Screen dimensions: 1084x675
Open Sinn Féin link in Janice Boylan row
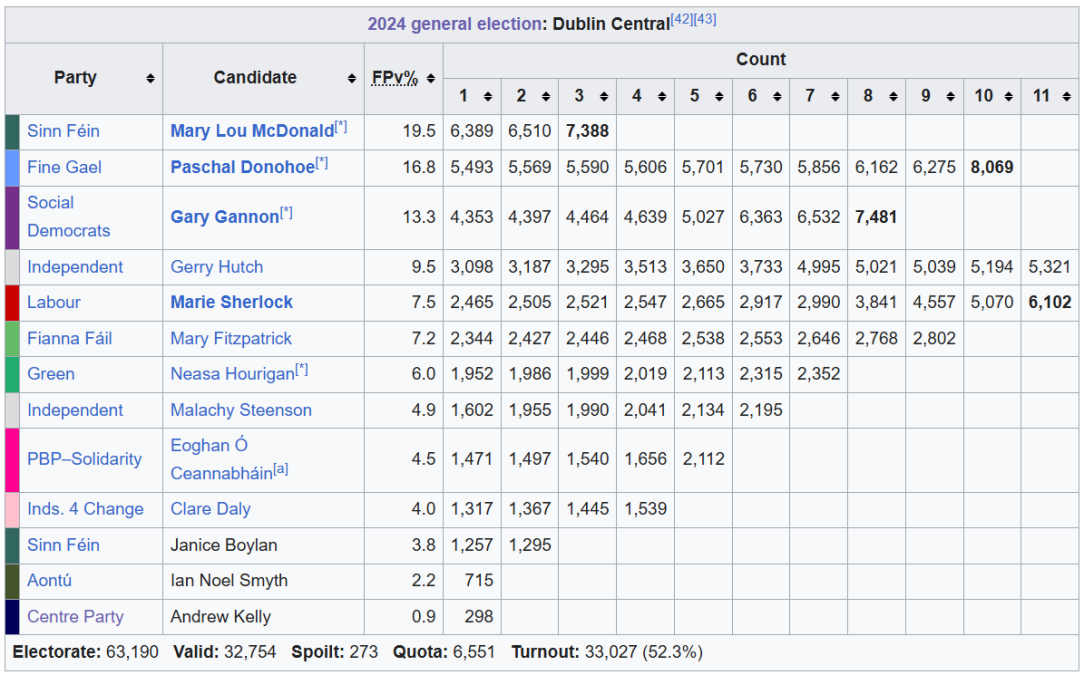pyautogui.click(x=64, y=545)
